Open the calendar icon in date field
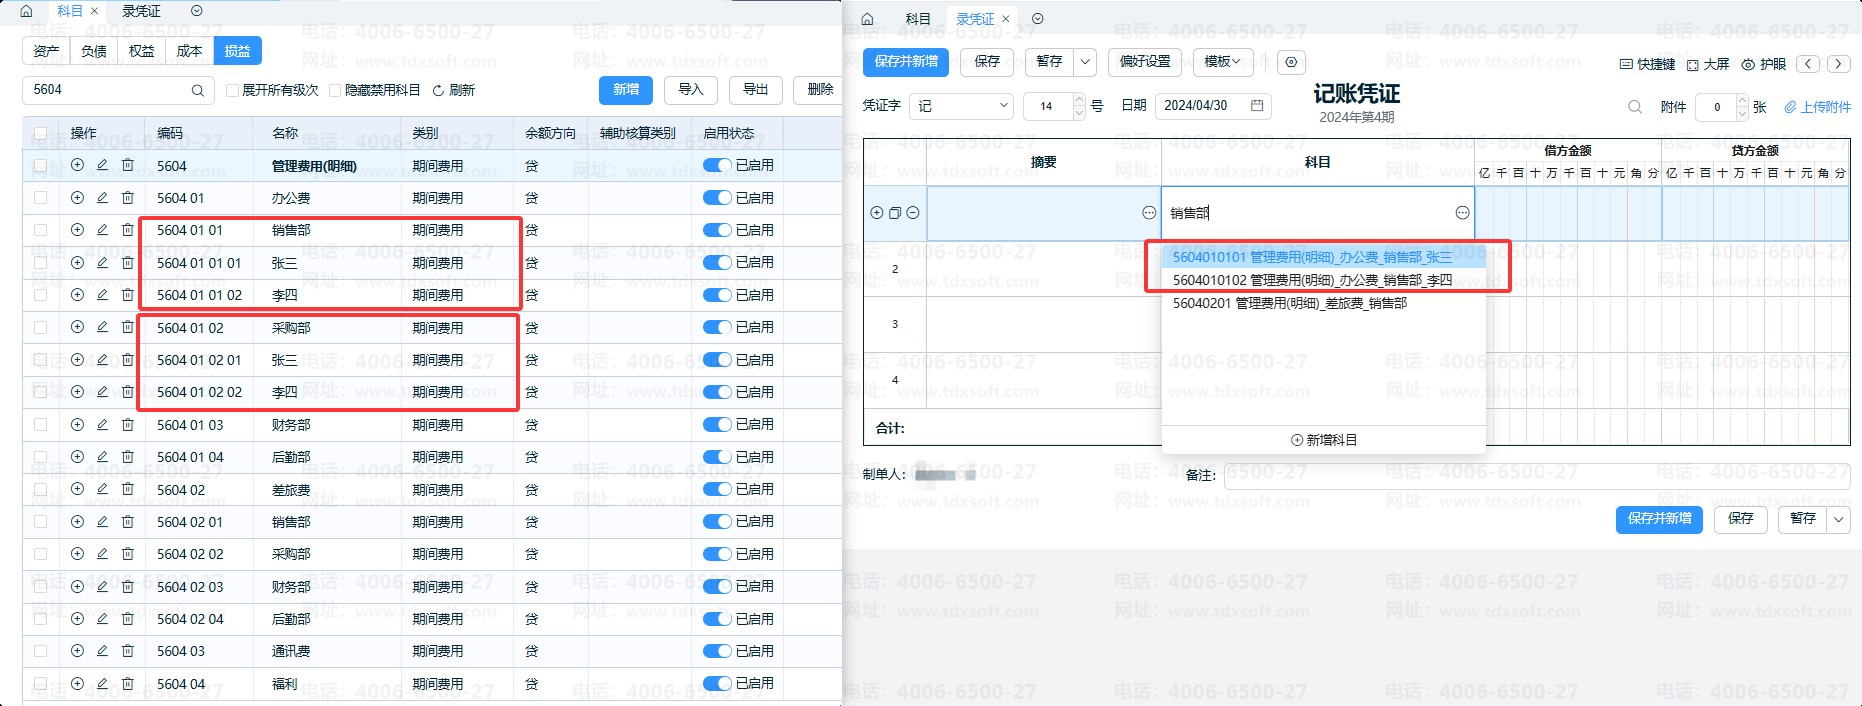Image resolution: width=1862 pixels, height=706 pixels. pyautogui.click(x=1257, y=105)
